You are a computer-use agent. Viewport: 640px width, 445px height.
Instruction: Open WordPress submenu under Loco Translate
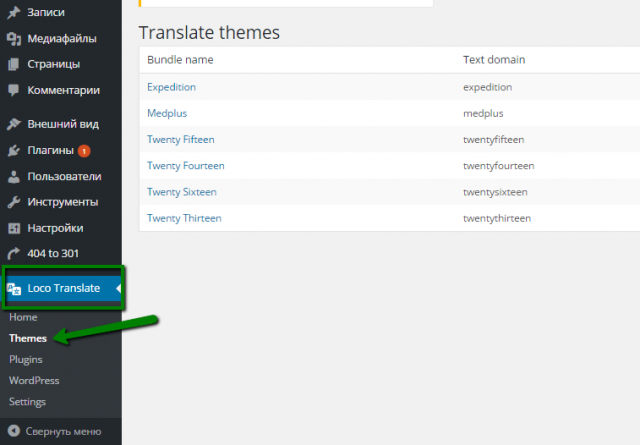pos(34,380)
